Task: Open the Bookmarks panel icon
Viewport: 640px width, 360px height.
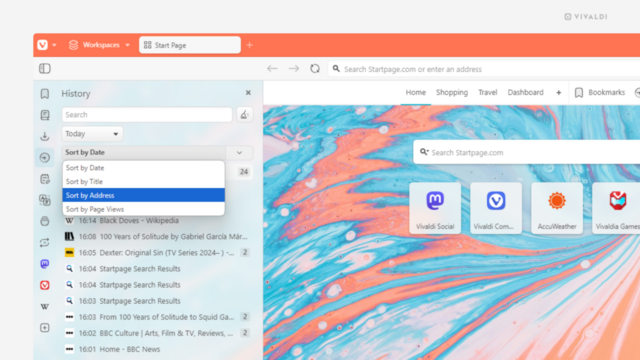Action: [x=45, y=93]
